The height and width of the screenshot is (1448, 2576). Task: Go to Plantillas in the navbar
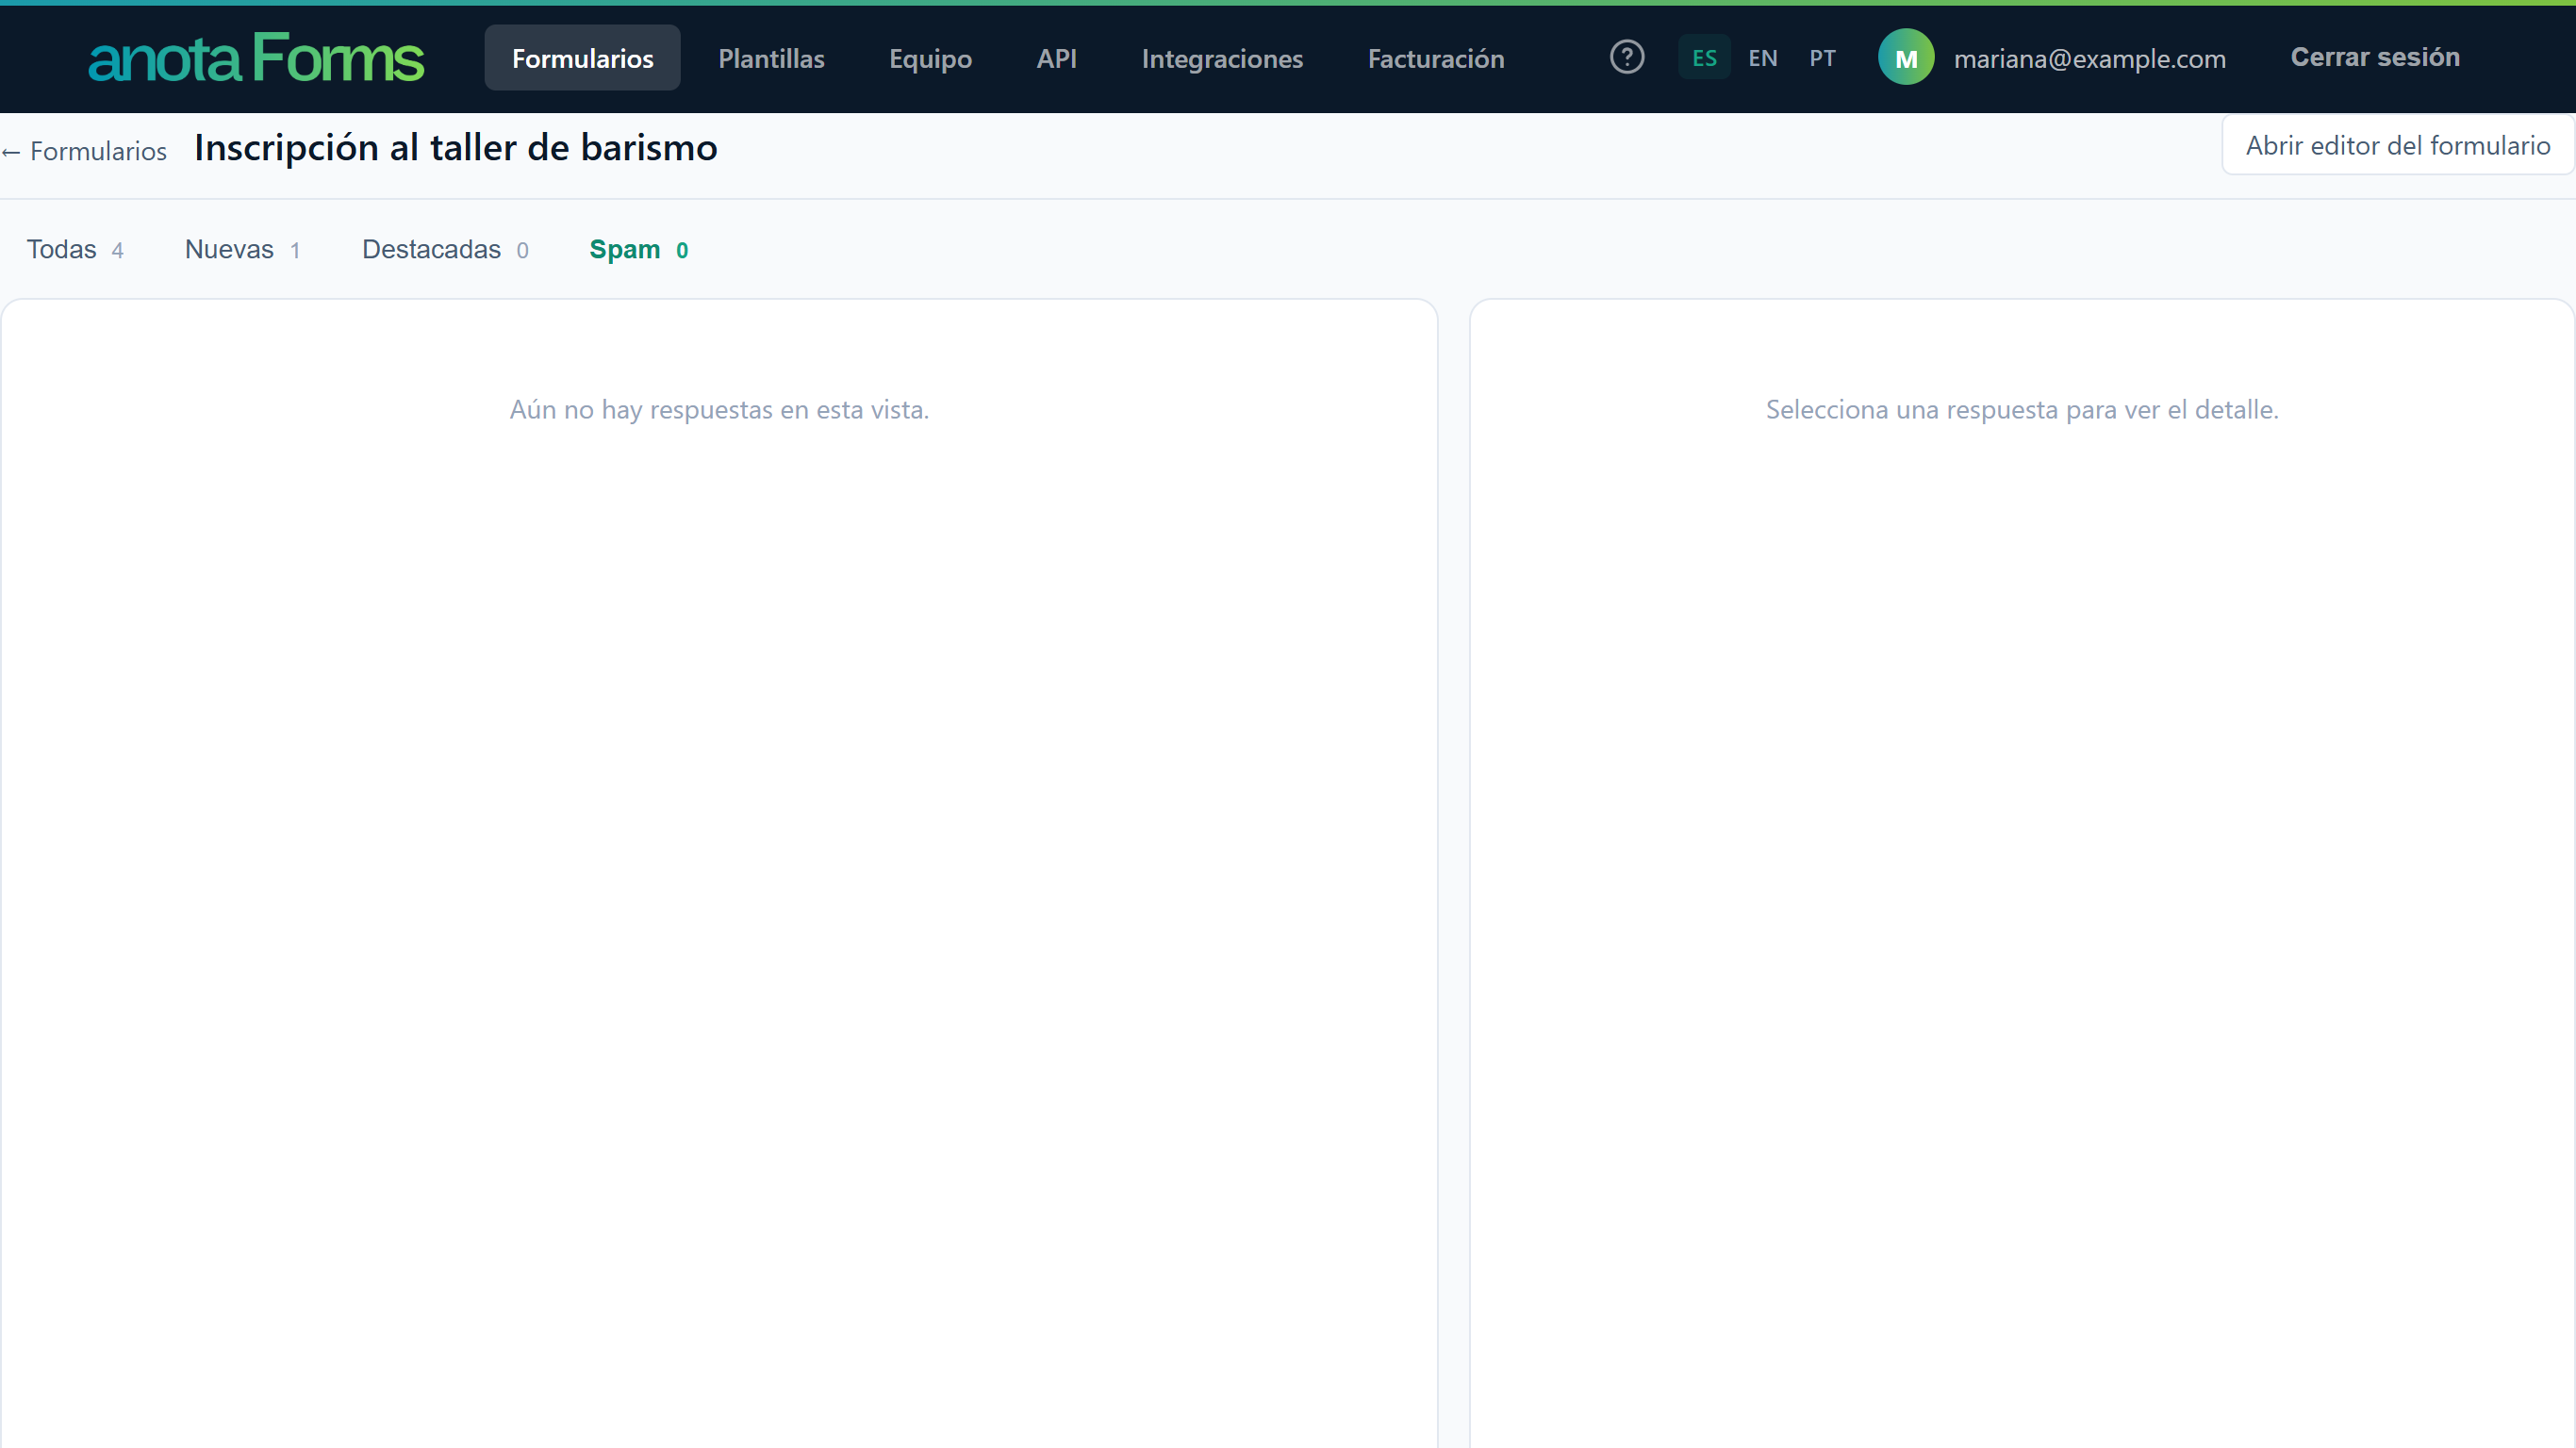click(771, 58)
